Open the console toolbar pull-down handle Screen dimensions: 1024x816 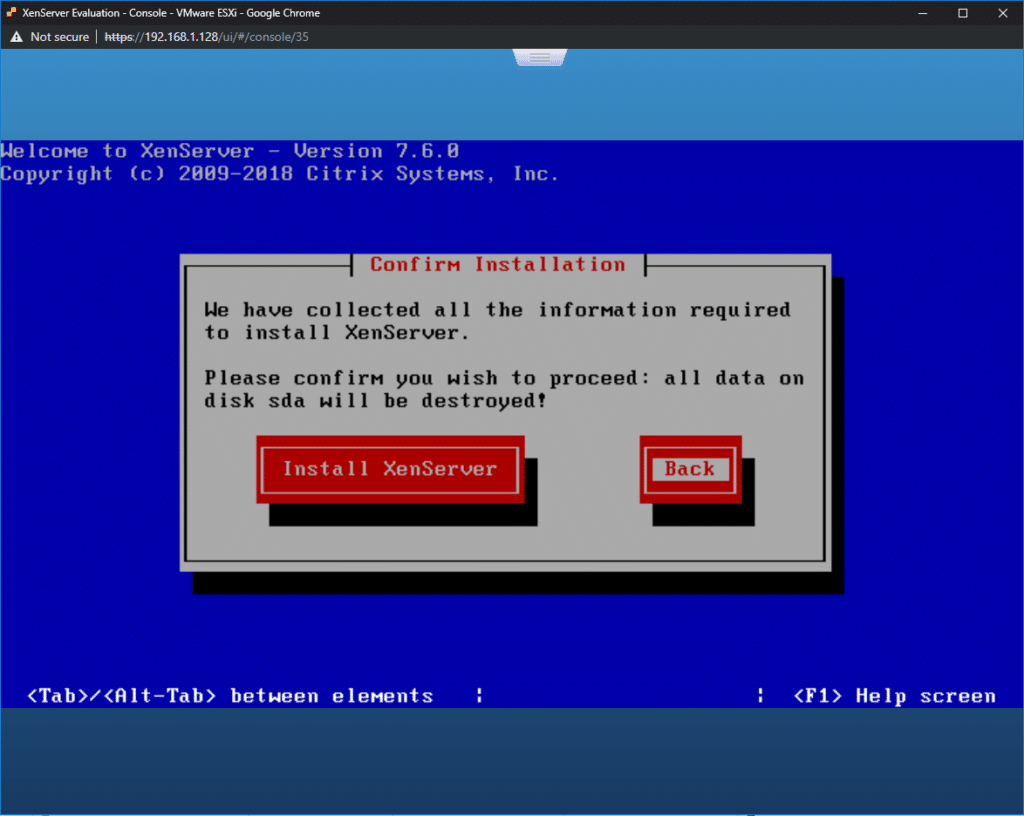coord(539,58)
